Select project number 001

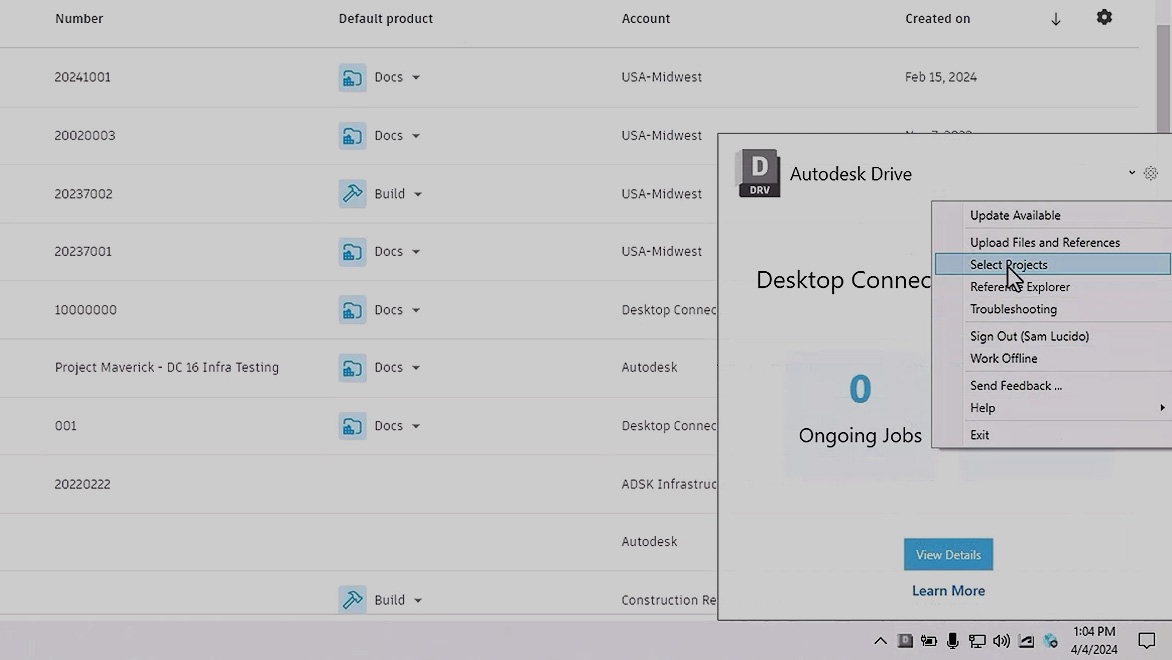coord(66,425)
